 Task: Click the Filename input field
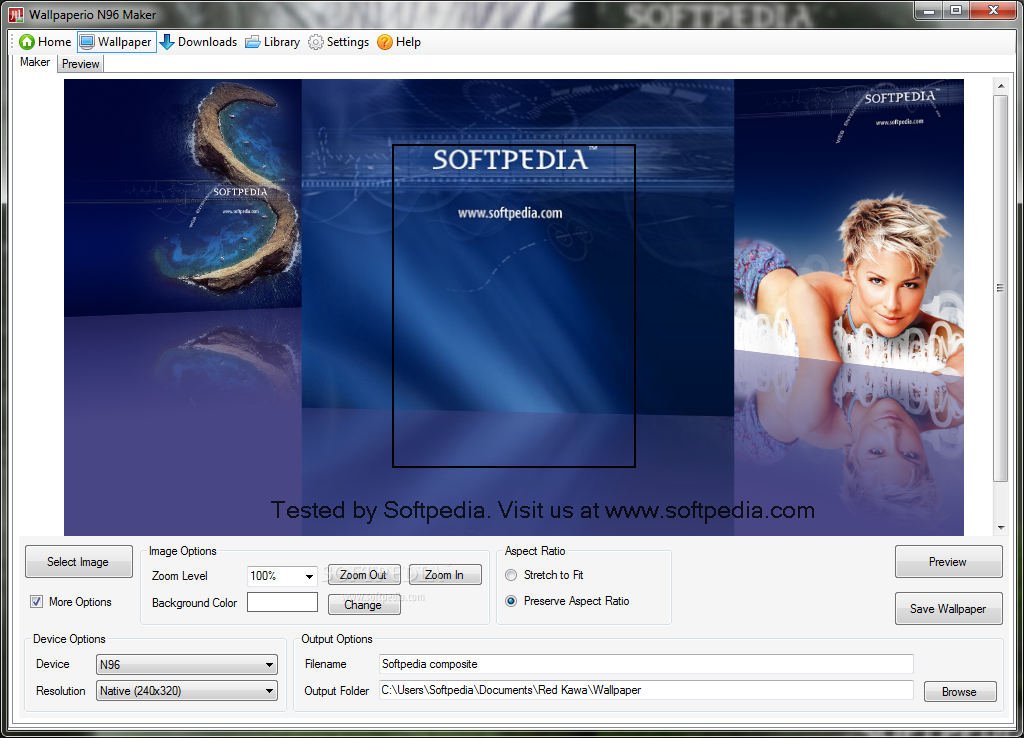click(646, 664)
